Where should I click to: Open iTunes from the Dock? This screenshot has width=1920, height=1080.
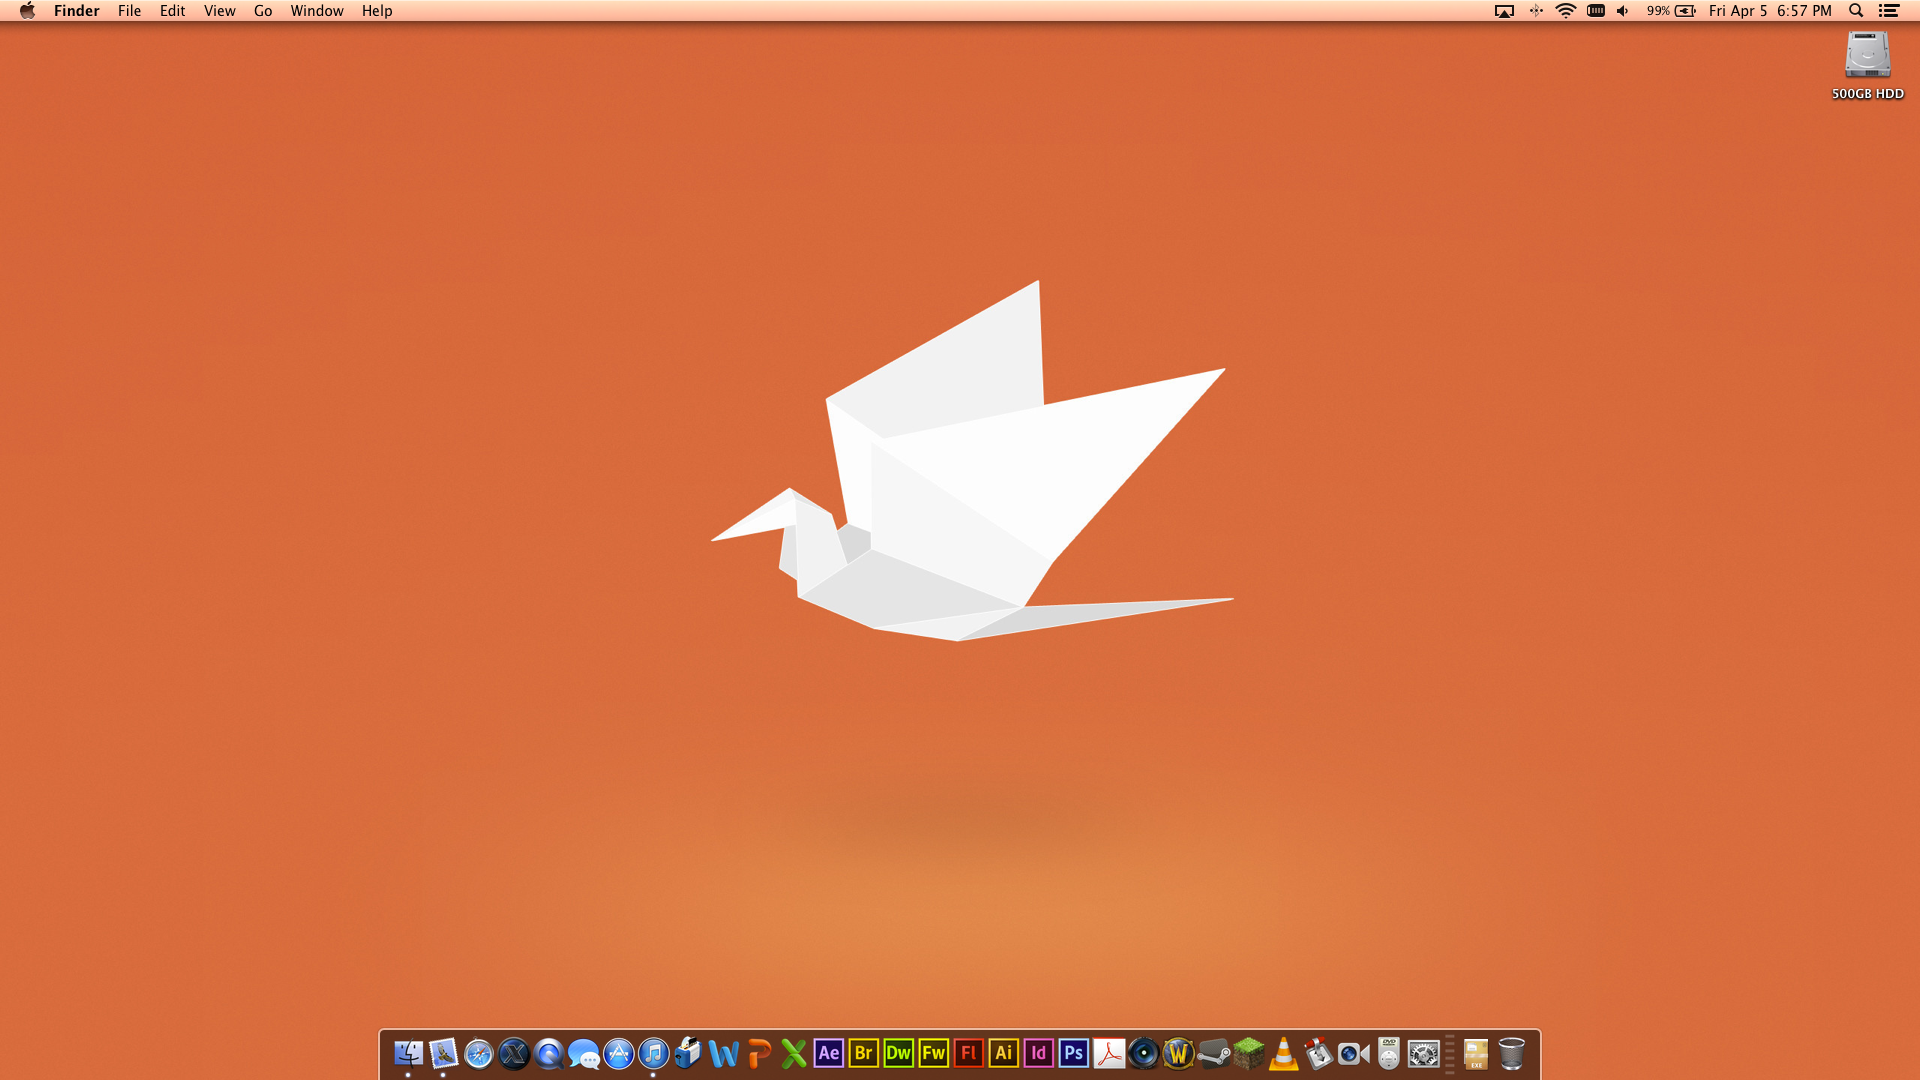[x=653, y=1053]
